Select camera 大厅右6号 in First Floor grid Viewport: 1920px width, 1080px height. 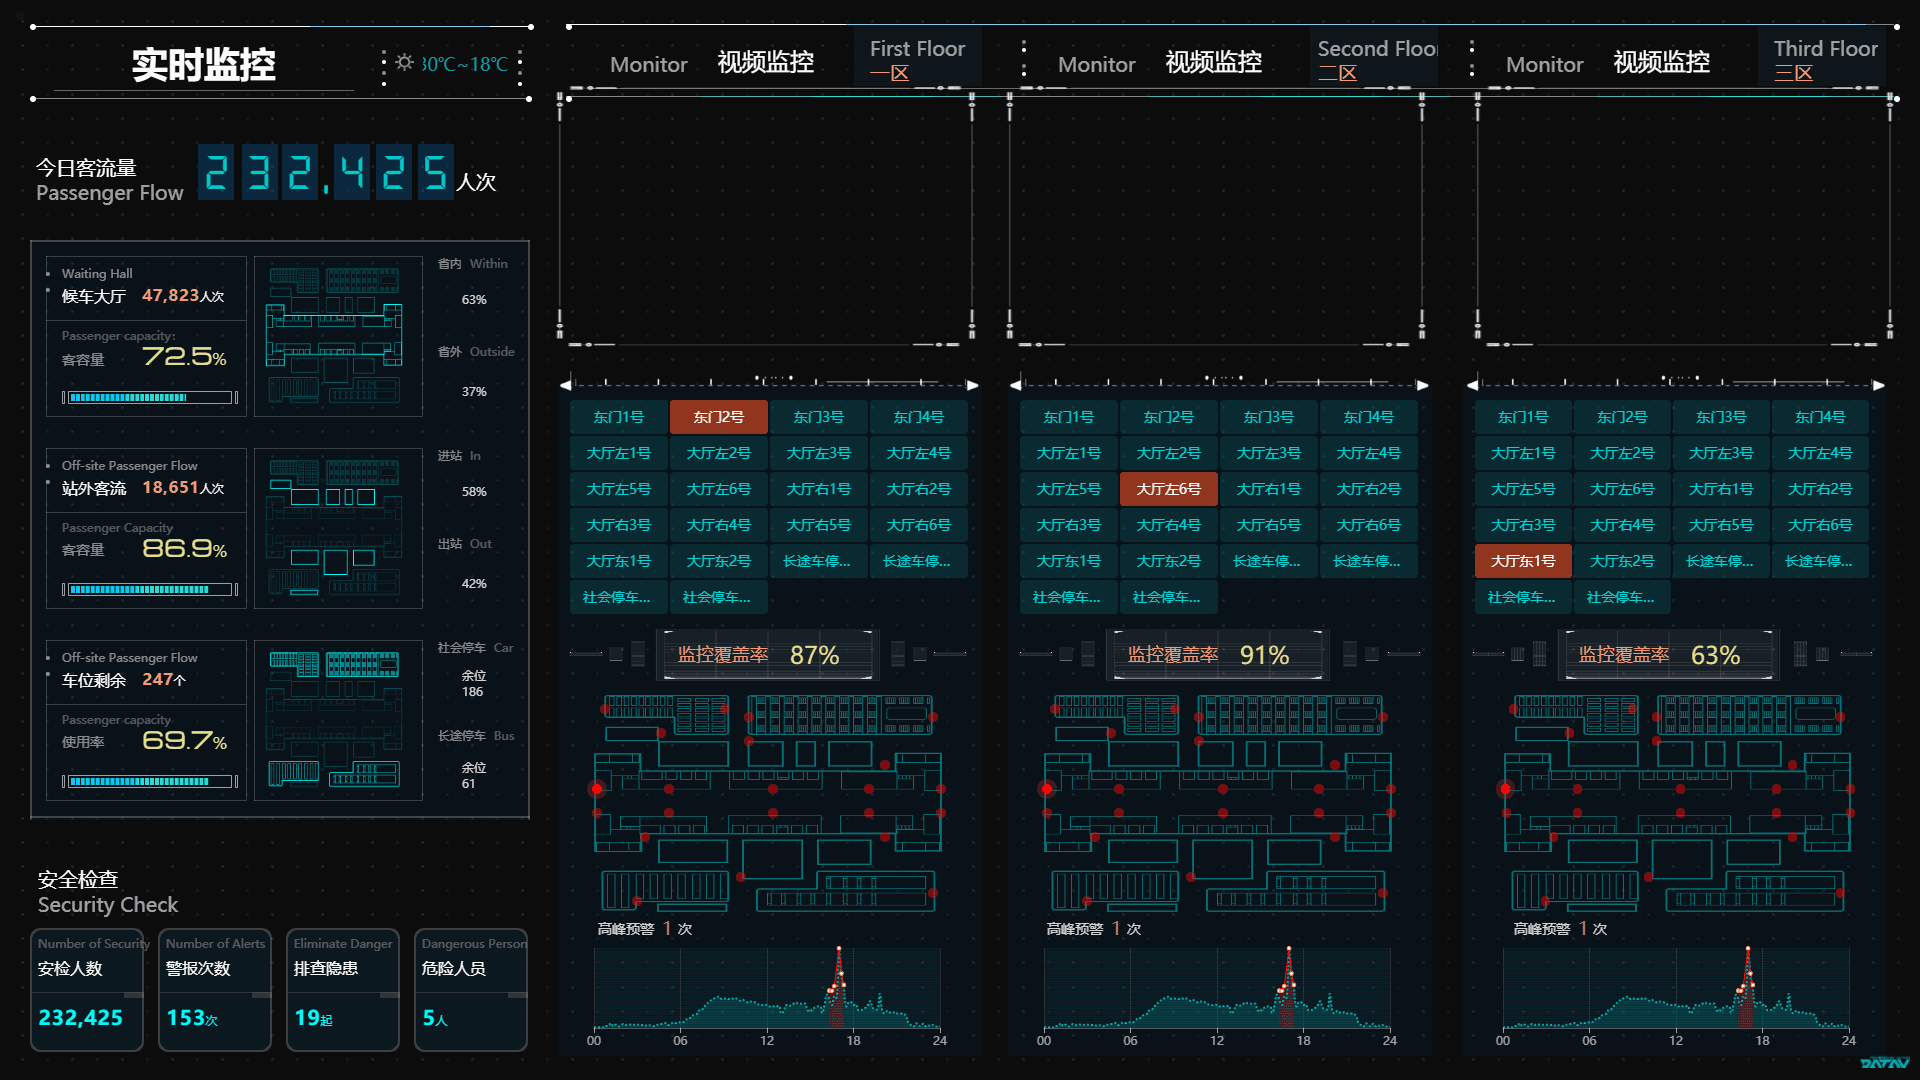click(919, 525)
